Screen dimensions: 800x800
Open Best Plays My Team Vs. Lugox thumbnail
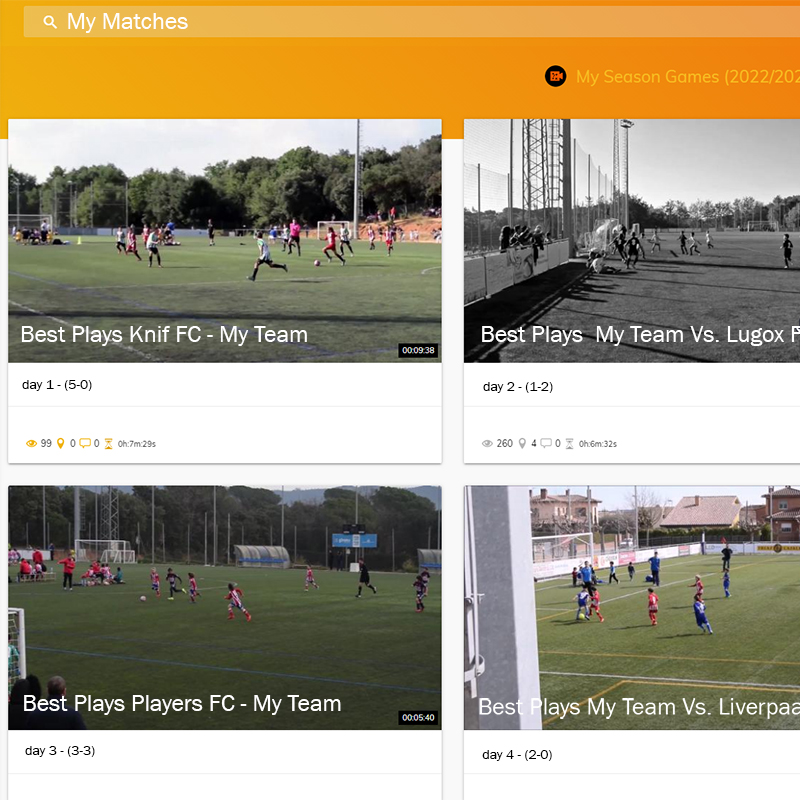pos(632,240)
